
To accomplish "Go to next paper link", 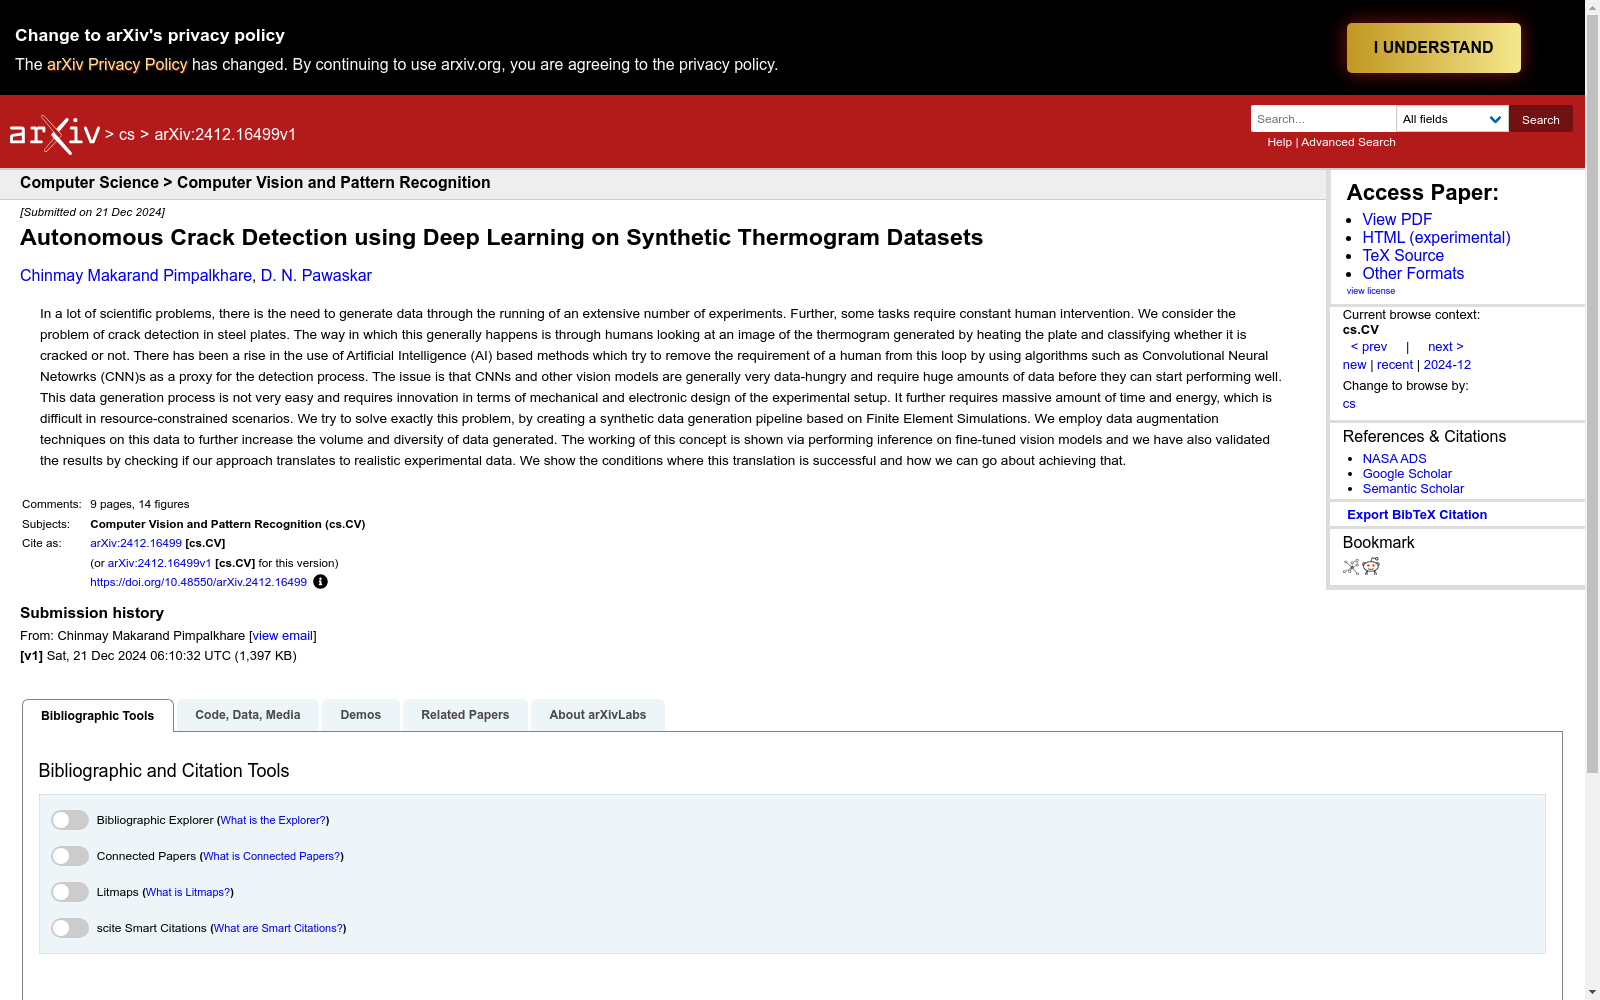I will tap(1446, 347).
